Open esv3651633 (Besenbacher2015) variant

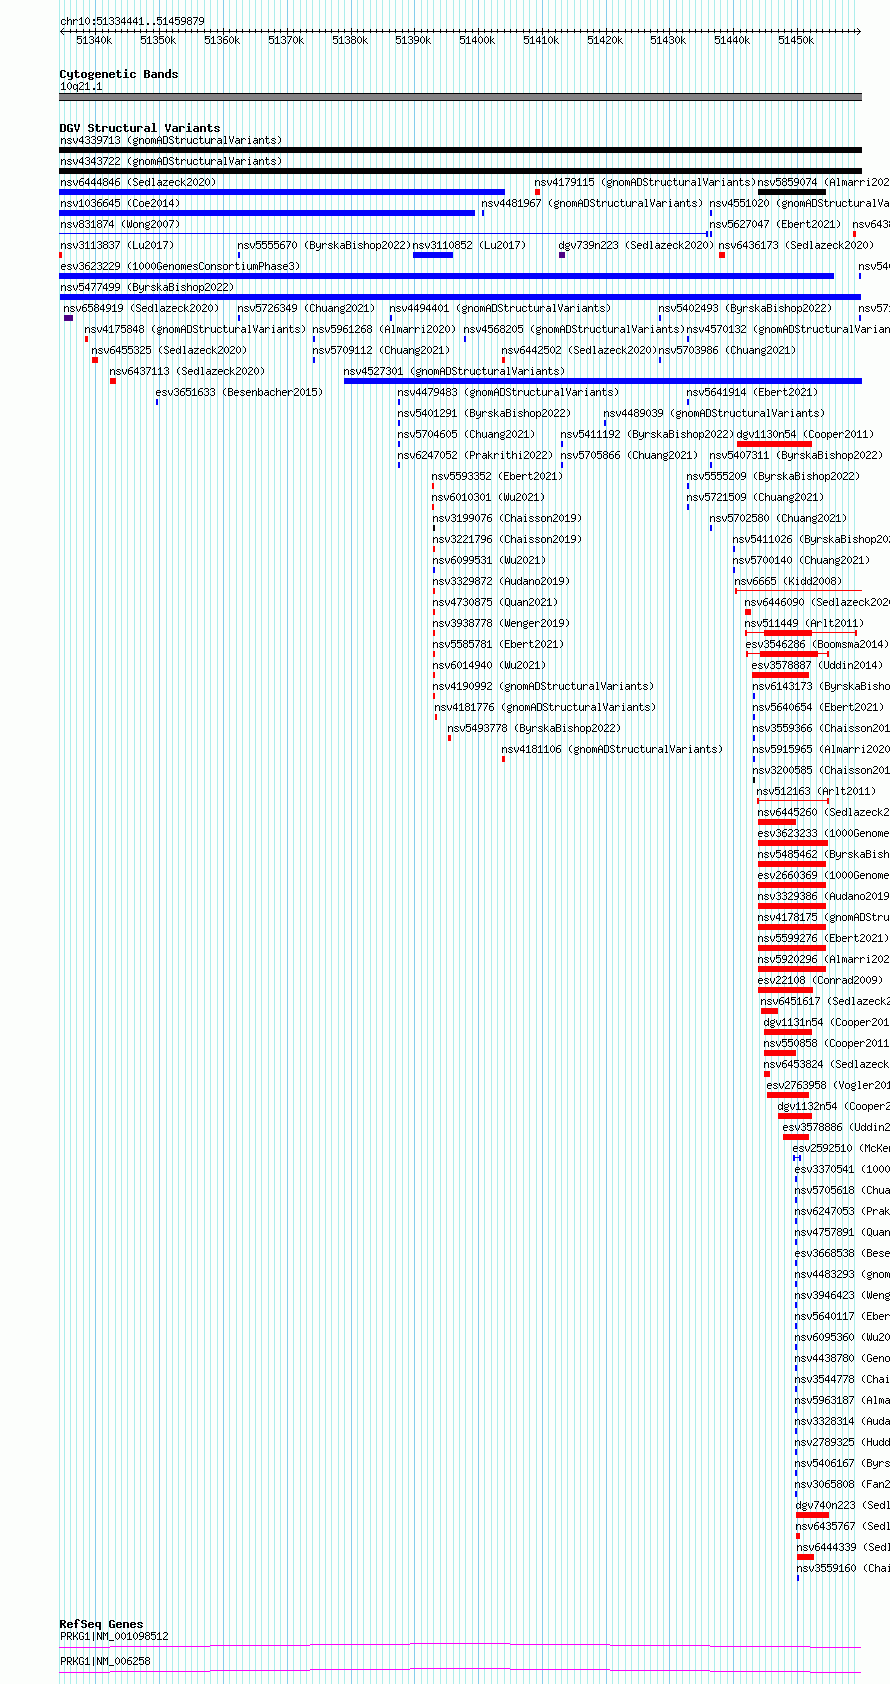[x=239, y=392]
